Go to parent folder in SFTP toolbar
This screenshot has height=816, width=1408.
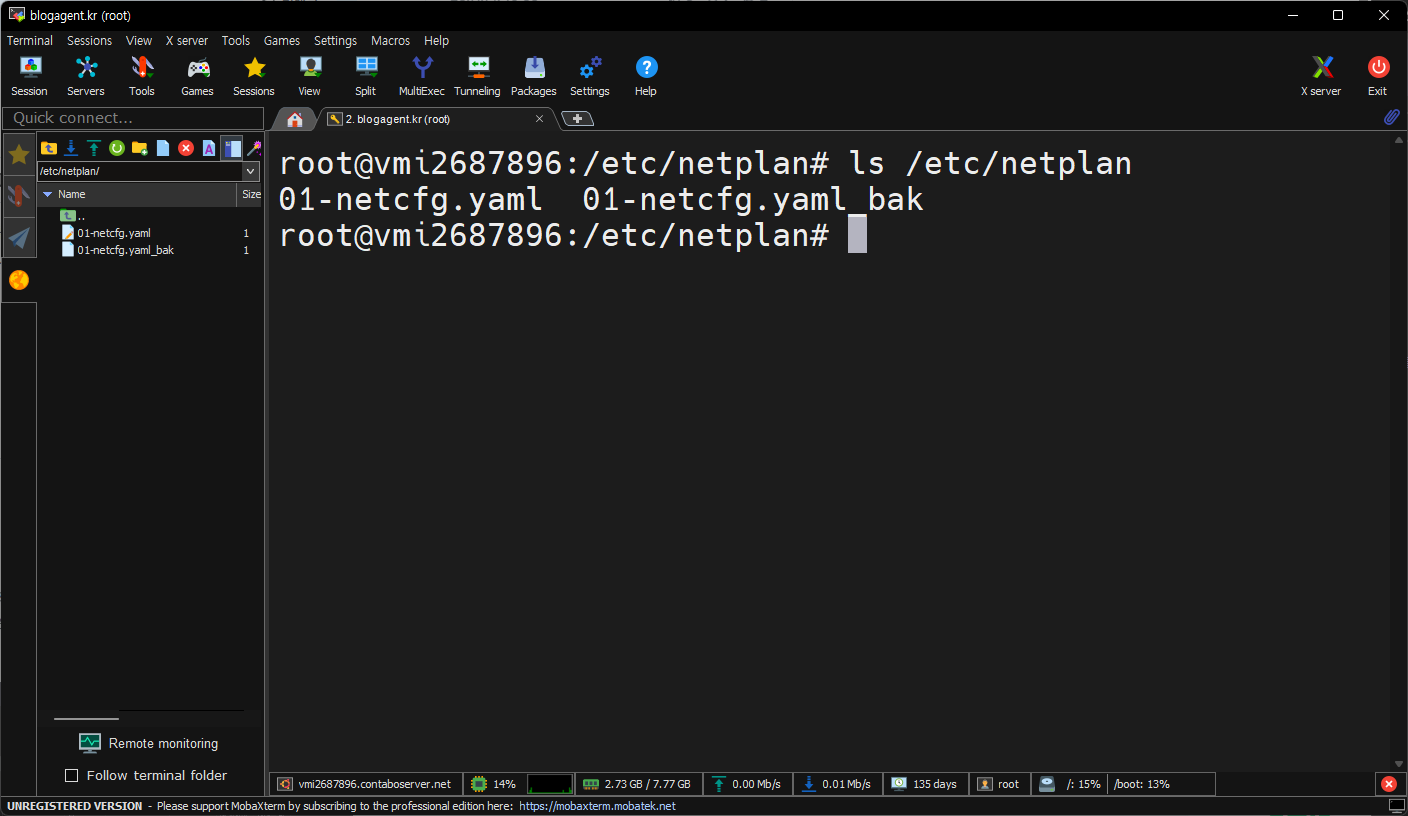(49, 148)
